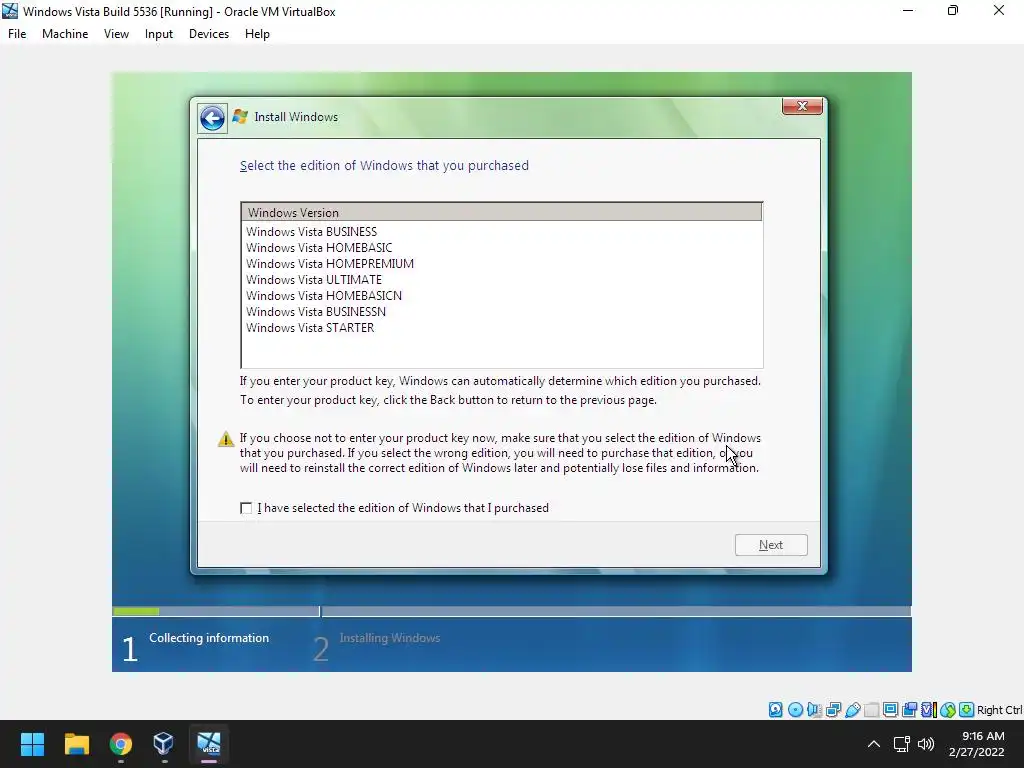Screen dimensions: 1024x768
Task: Open the Help menu
Action: point(257,34)
